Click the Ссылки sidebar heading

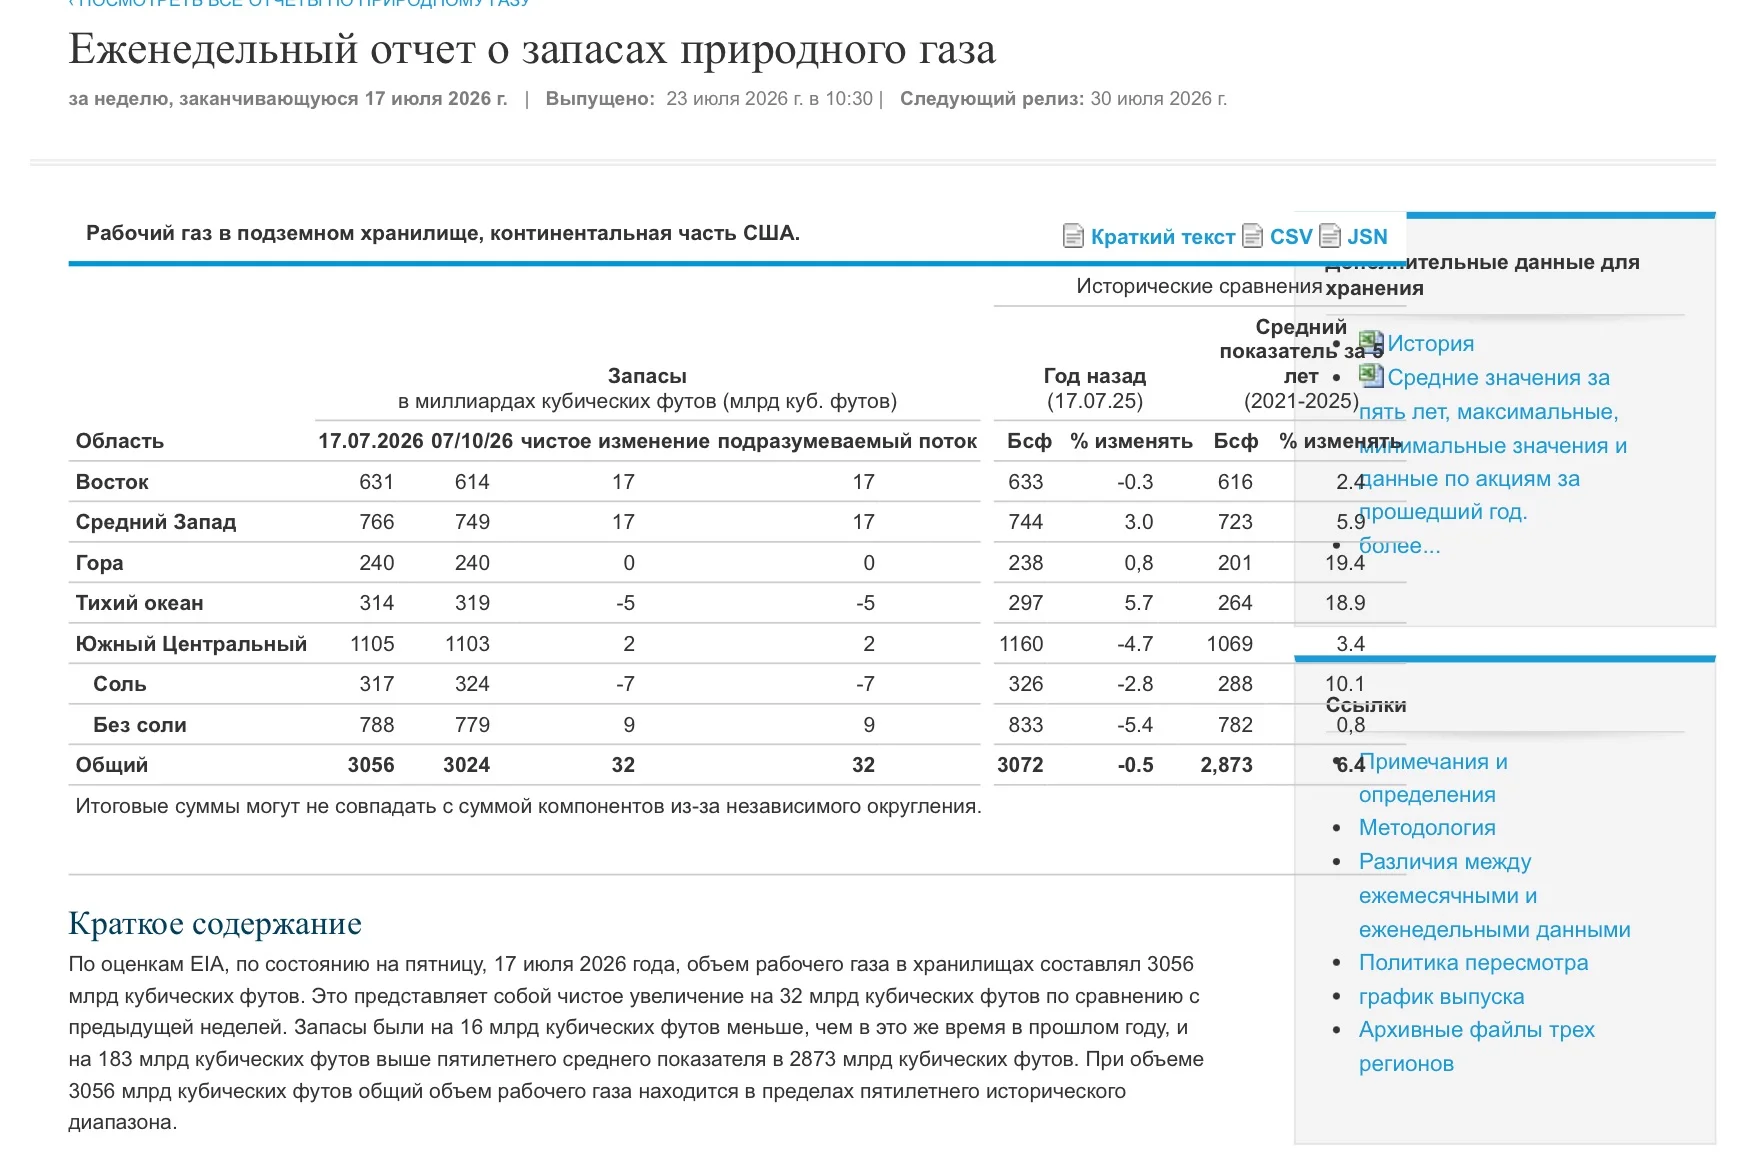(1366, 705)
